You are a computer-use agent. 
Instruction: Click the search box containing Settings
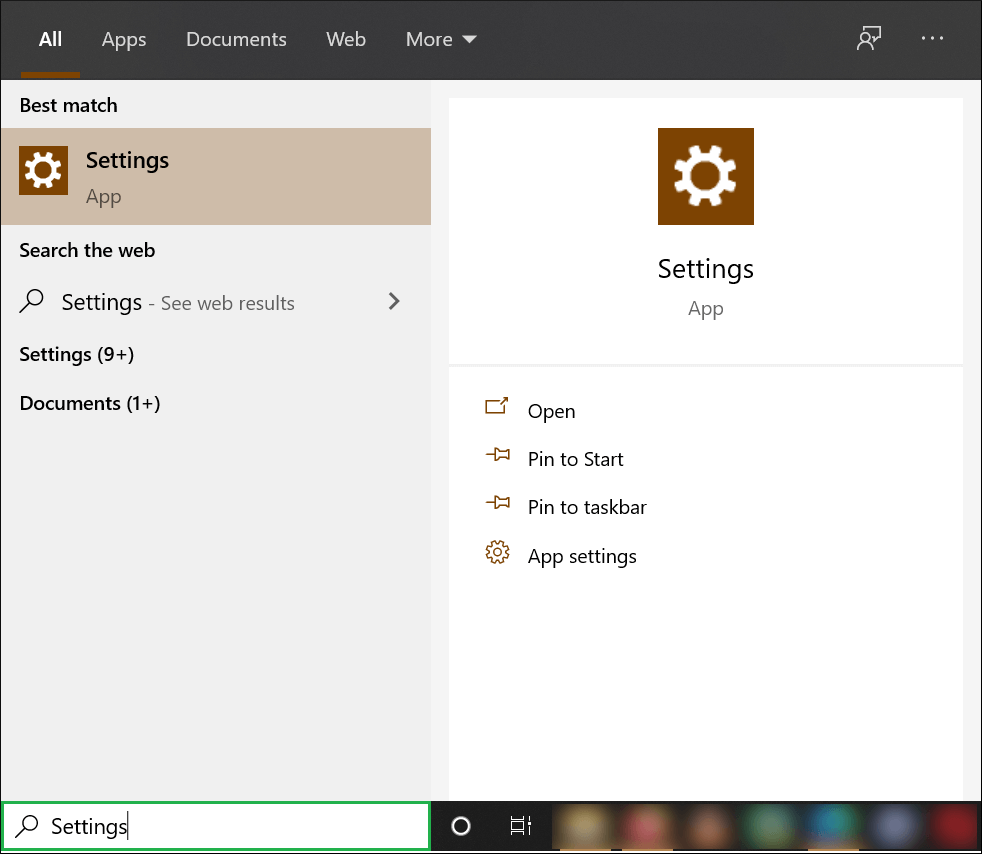[x=216, y=826]
